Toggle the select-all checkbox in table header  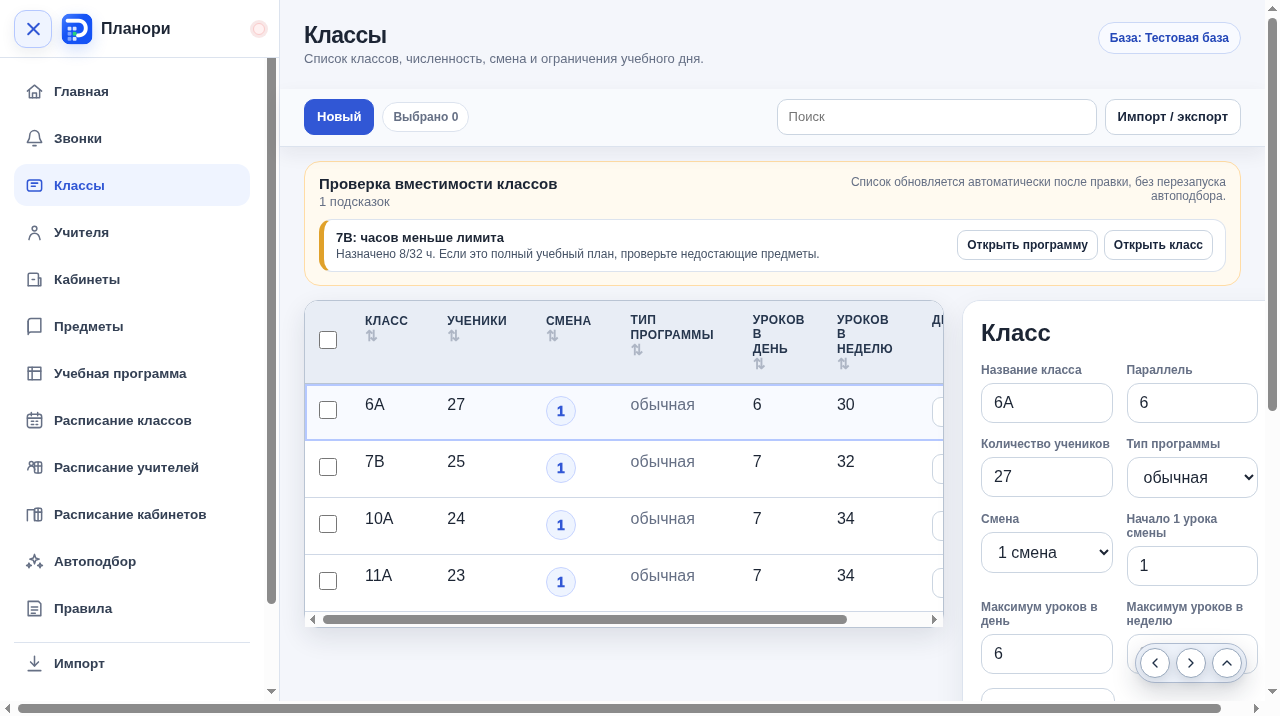tap(328, 340)
